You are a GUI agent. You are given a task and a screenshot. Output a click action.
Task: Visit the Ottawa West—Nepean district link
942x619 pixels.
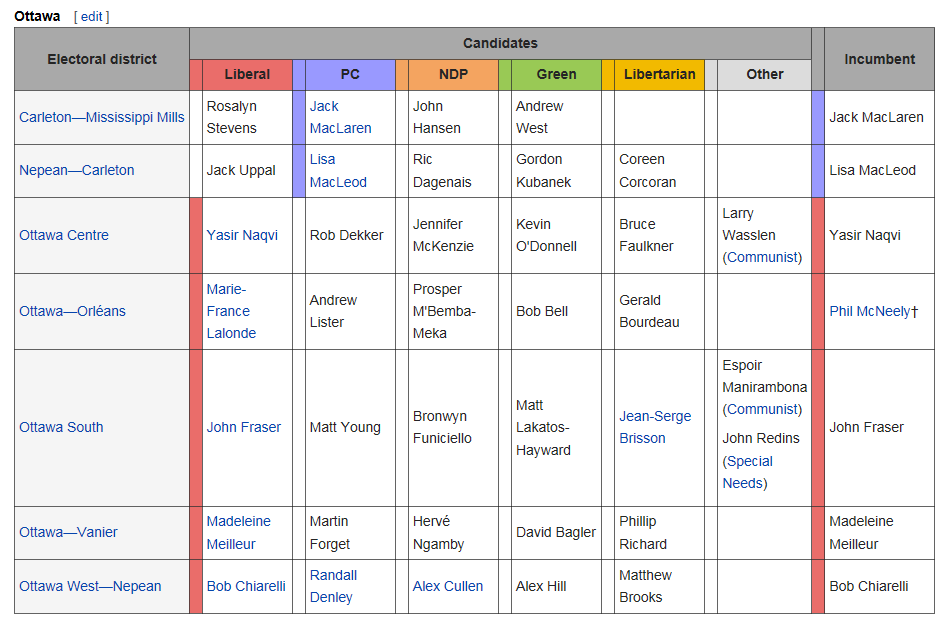(90, 586)
